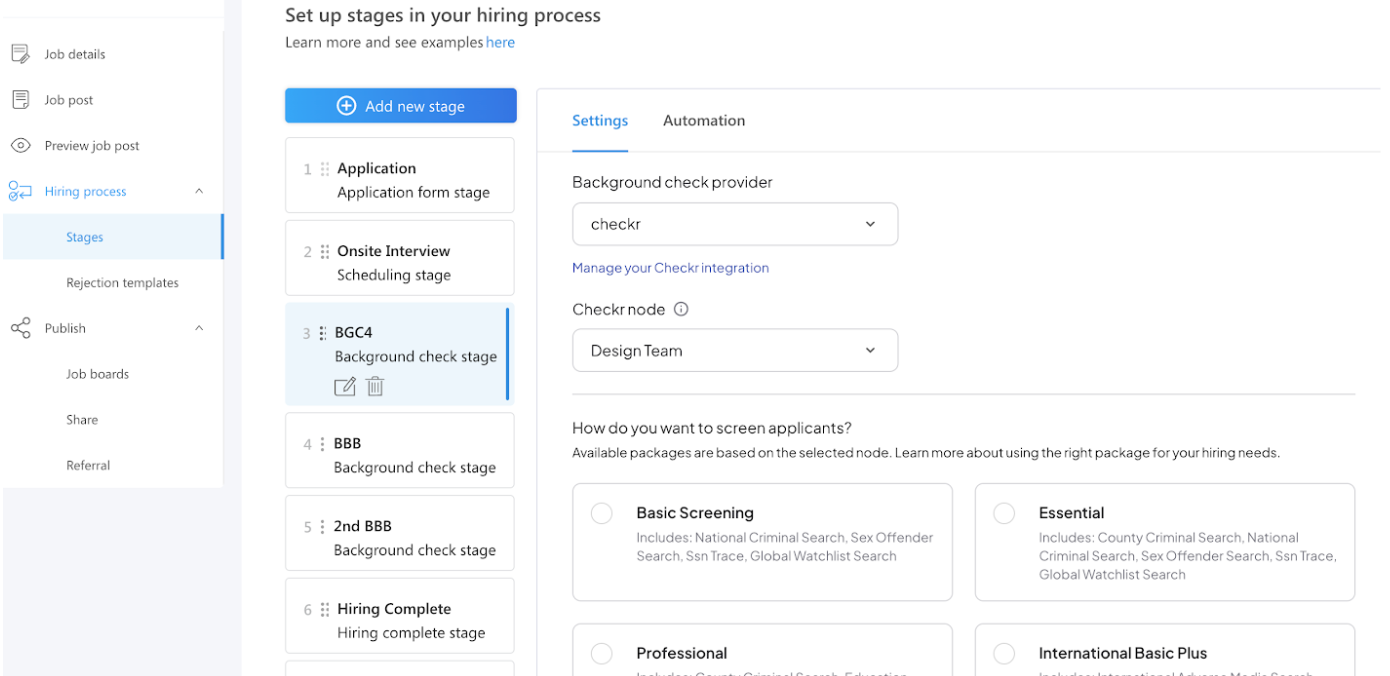Viewport: 1390px width, 676px height.
Task: Collapse the Hiring process section chevron
Action: [x=199, y=191]
